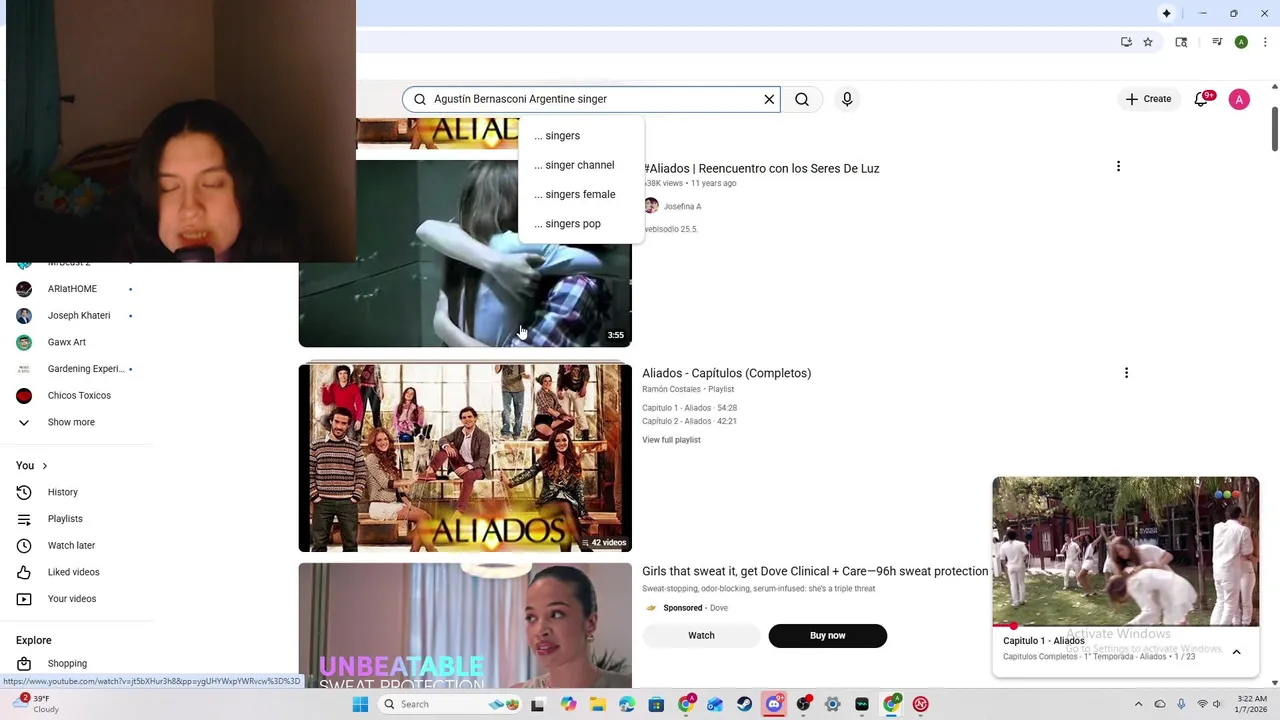
Task: Expand subscriptions with Show more
Action: [72, 422]
